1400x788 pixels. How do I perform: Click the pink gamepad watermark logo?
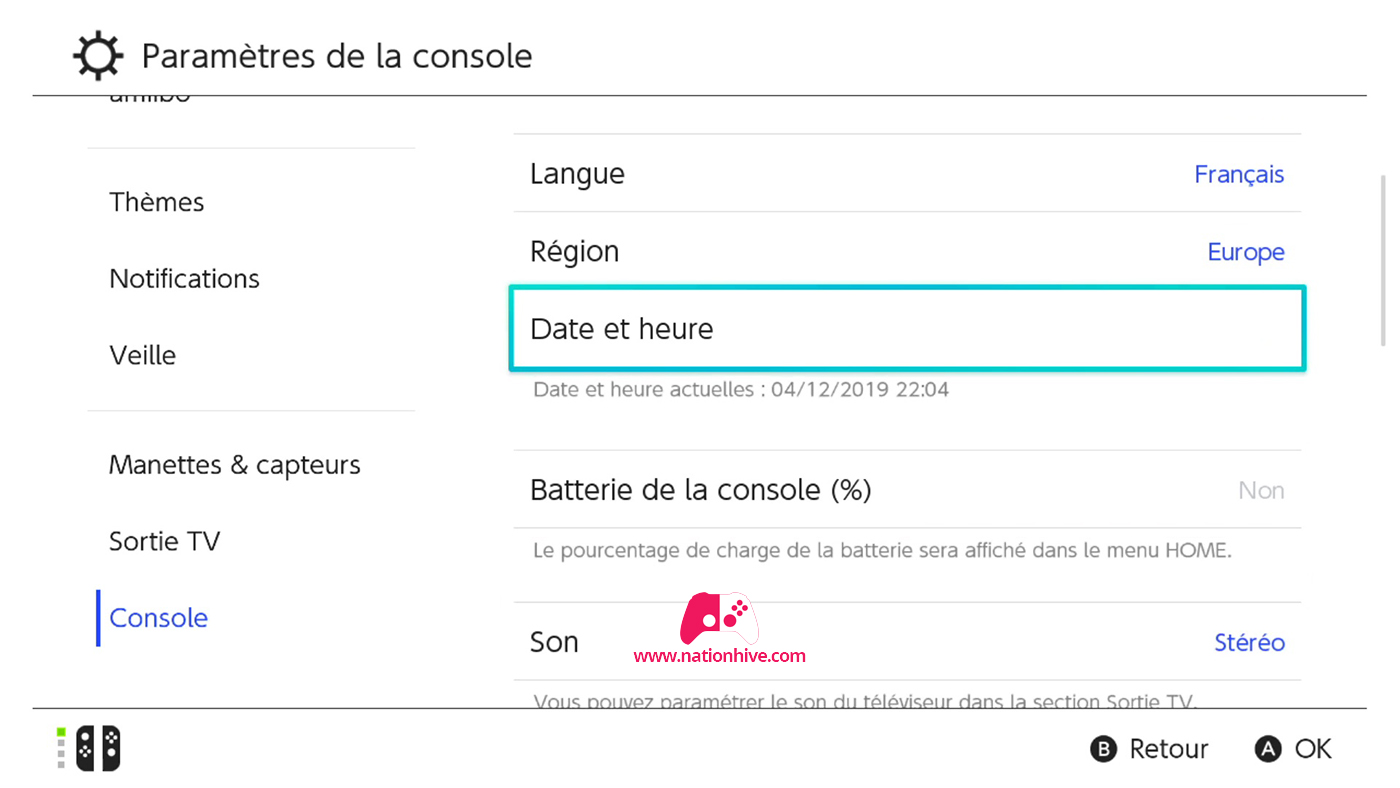coord(719,618)
